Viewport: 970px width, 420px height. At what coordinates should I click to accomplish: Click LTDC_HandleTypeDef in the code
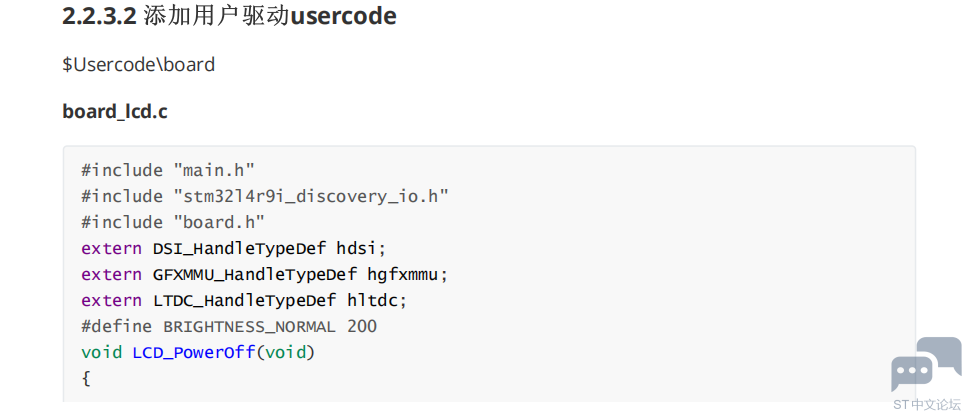tap(245, 300)
